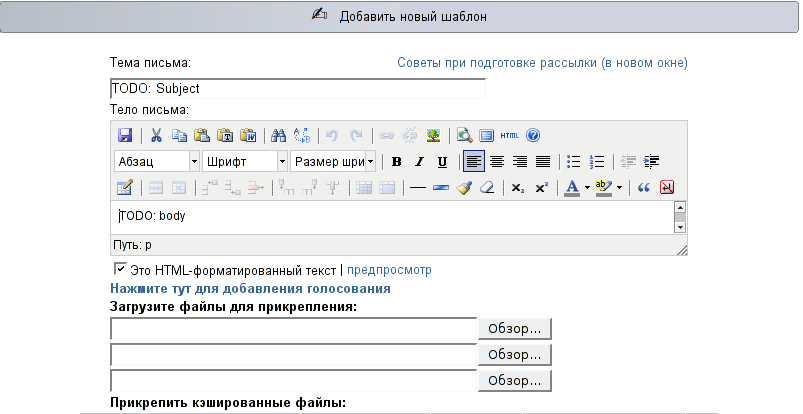Screen dimensions: 803x414
Task: Open Find and Replace (A-to-B icon)
Action: [302, 135]
